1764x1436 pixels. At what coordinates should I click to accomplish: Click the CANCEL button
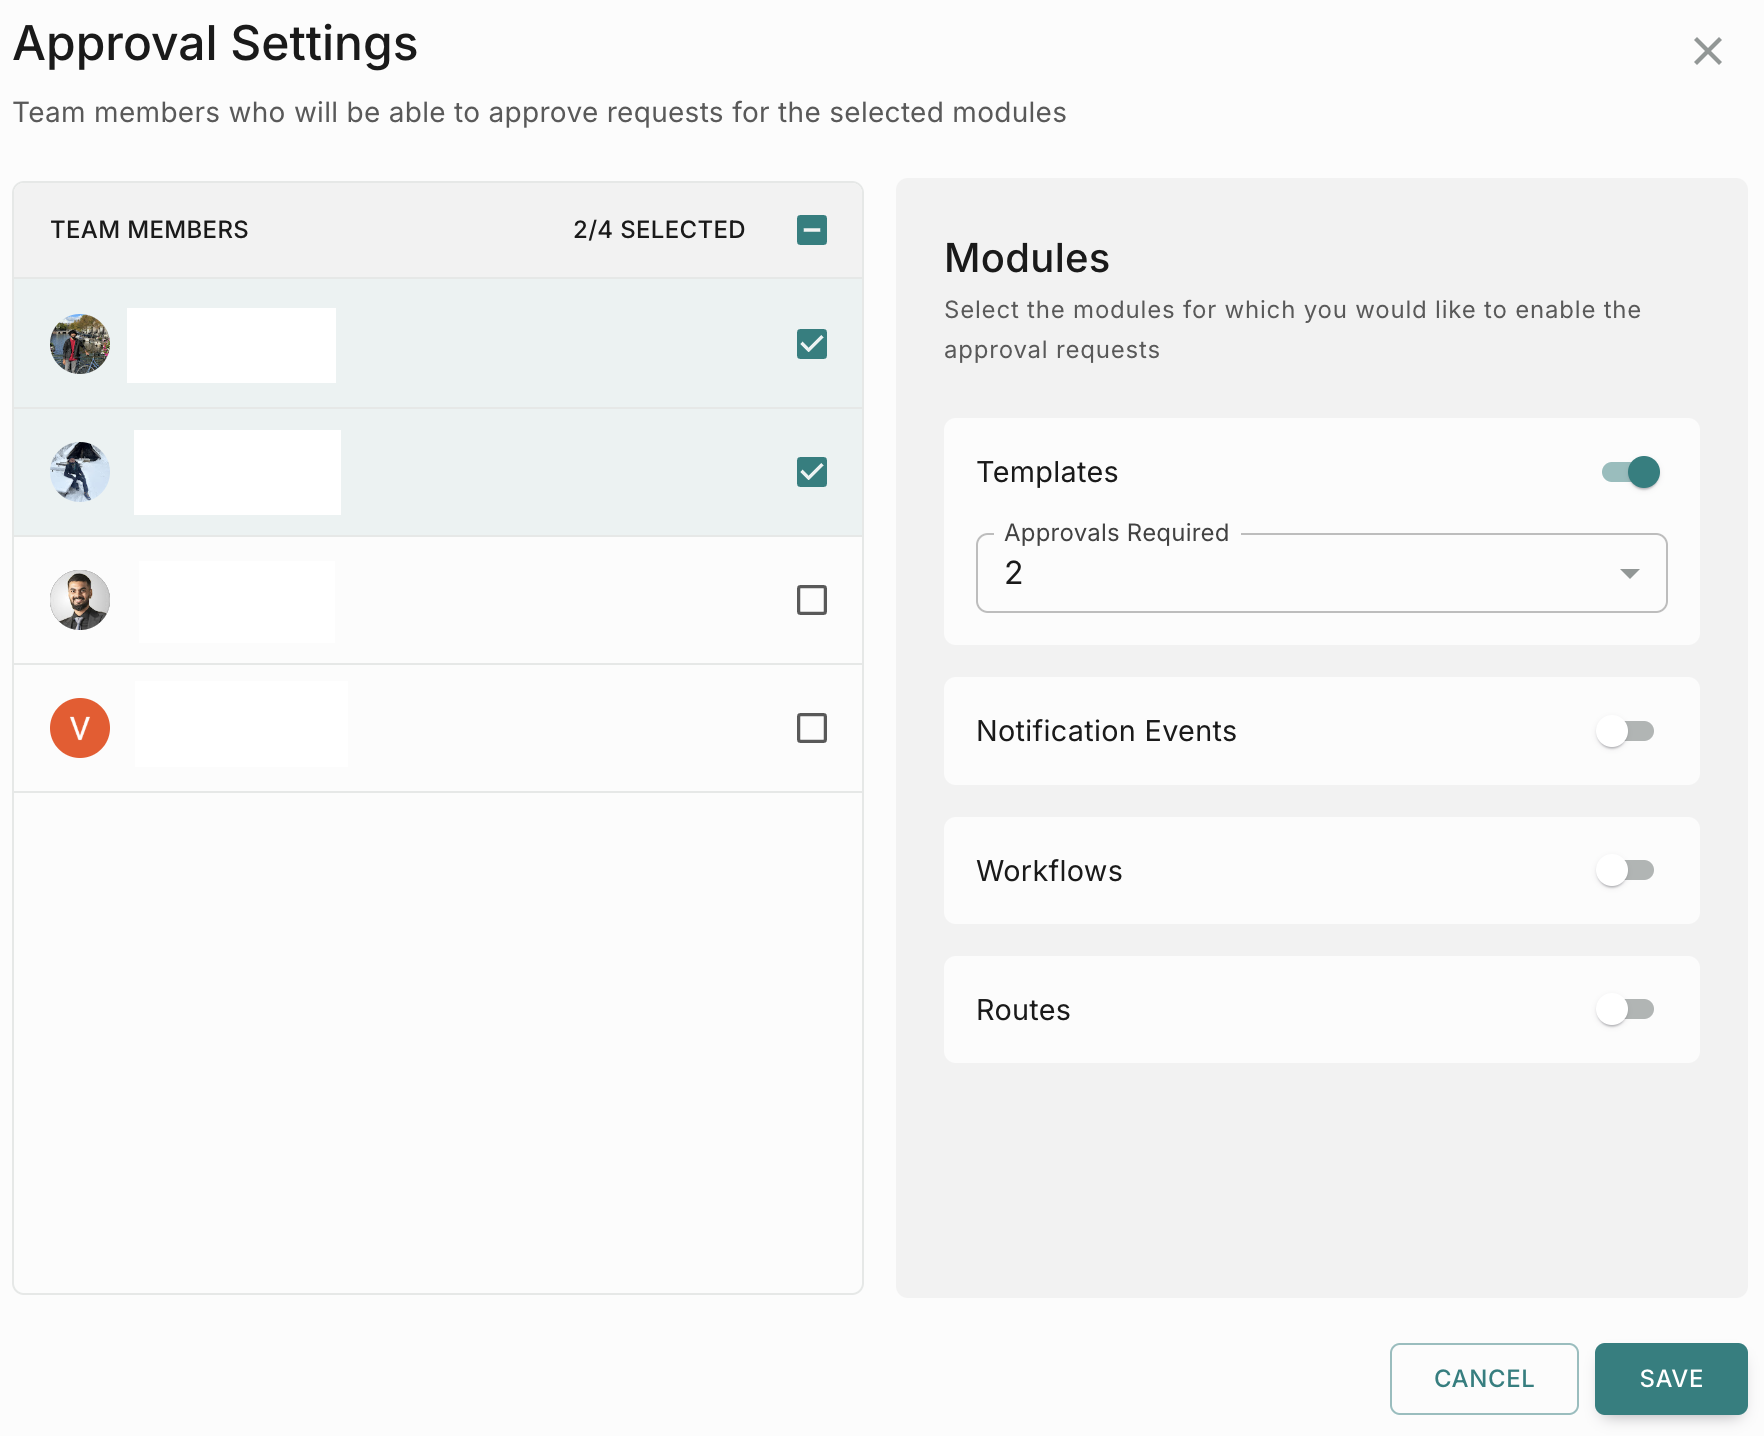point(1483,1378)
